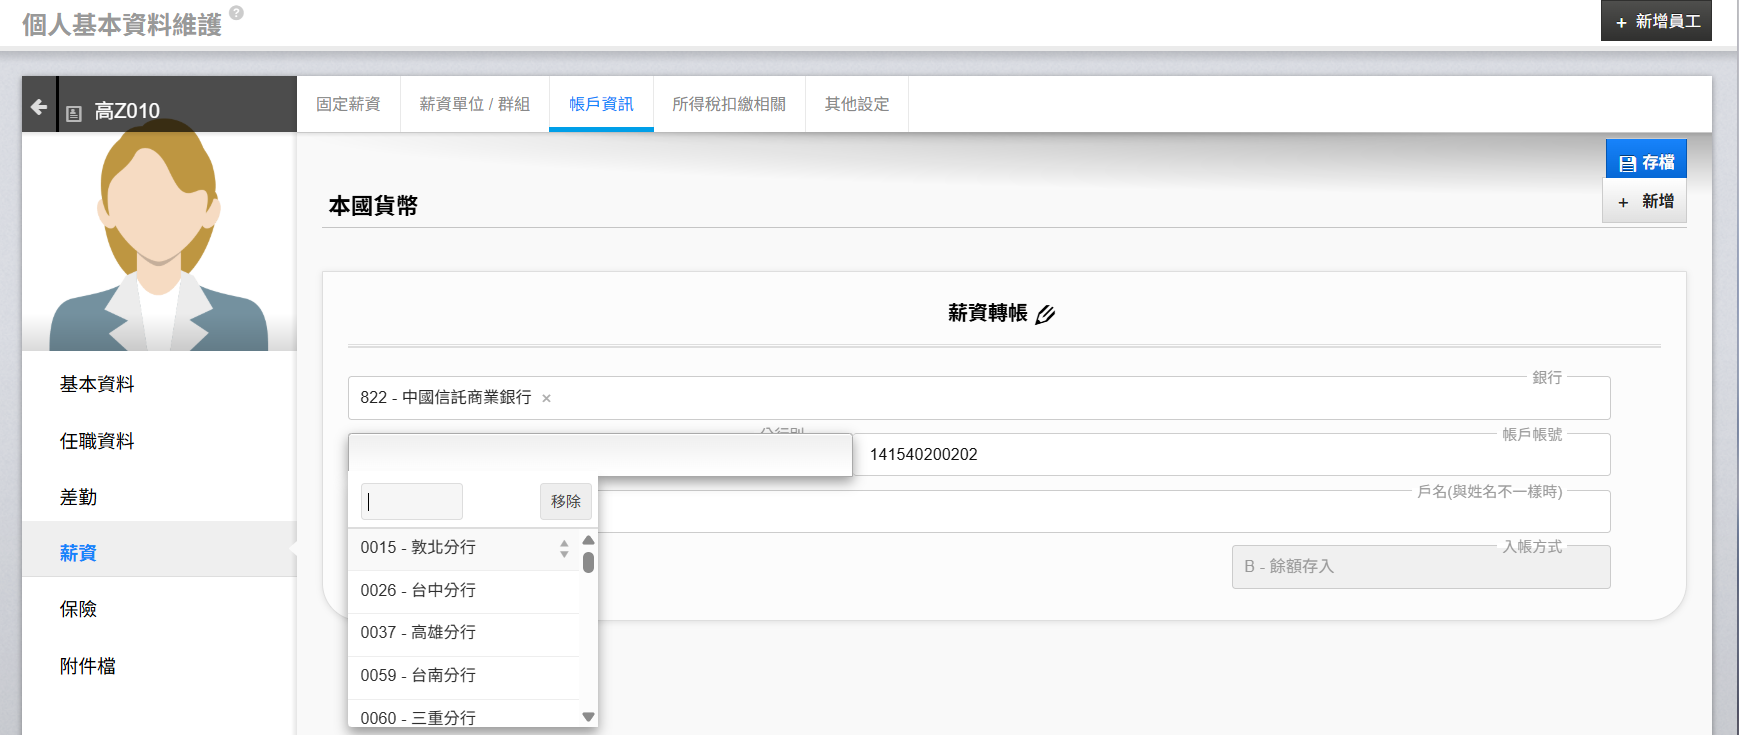Viewport: 1739px width, 735px height.
Task: Click the 新增員工 button
Action: click(x=1656, y=21)
